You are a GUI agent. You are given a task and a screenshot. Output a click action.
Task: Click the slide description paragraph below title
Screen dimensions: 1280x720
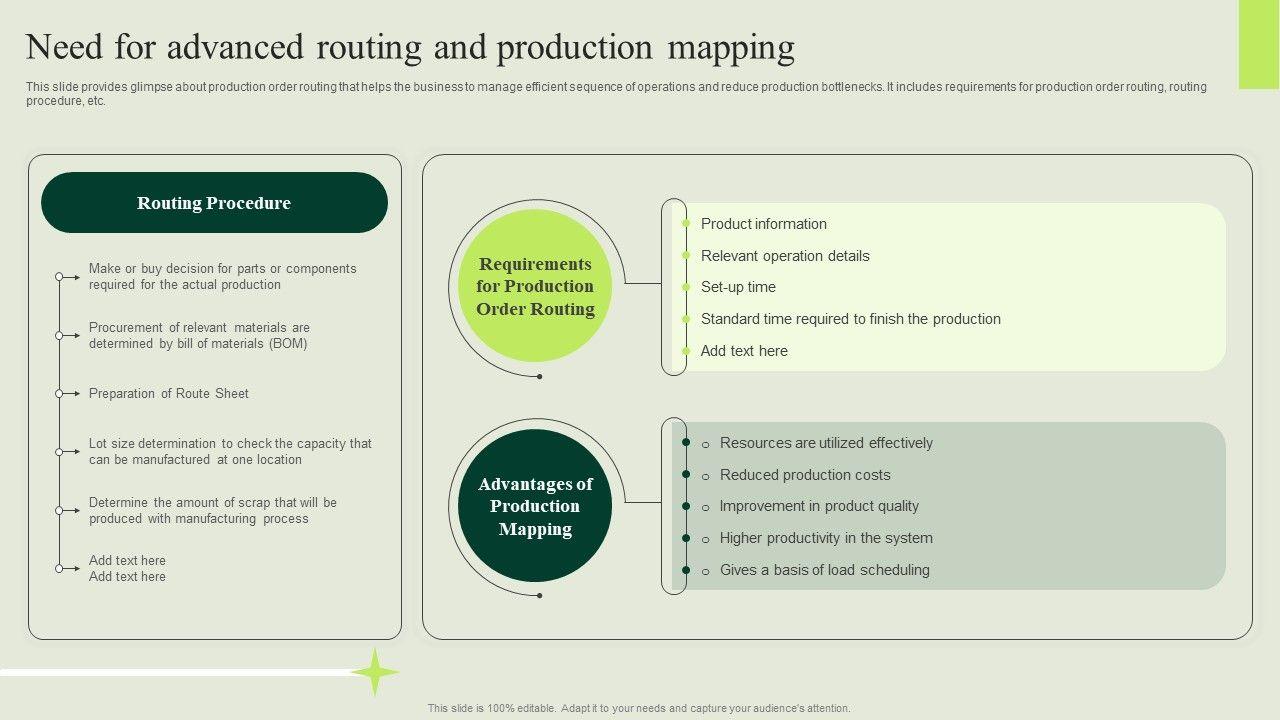[x=616, y=94]
